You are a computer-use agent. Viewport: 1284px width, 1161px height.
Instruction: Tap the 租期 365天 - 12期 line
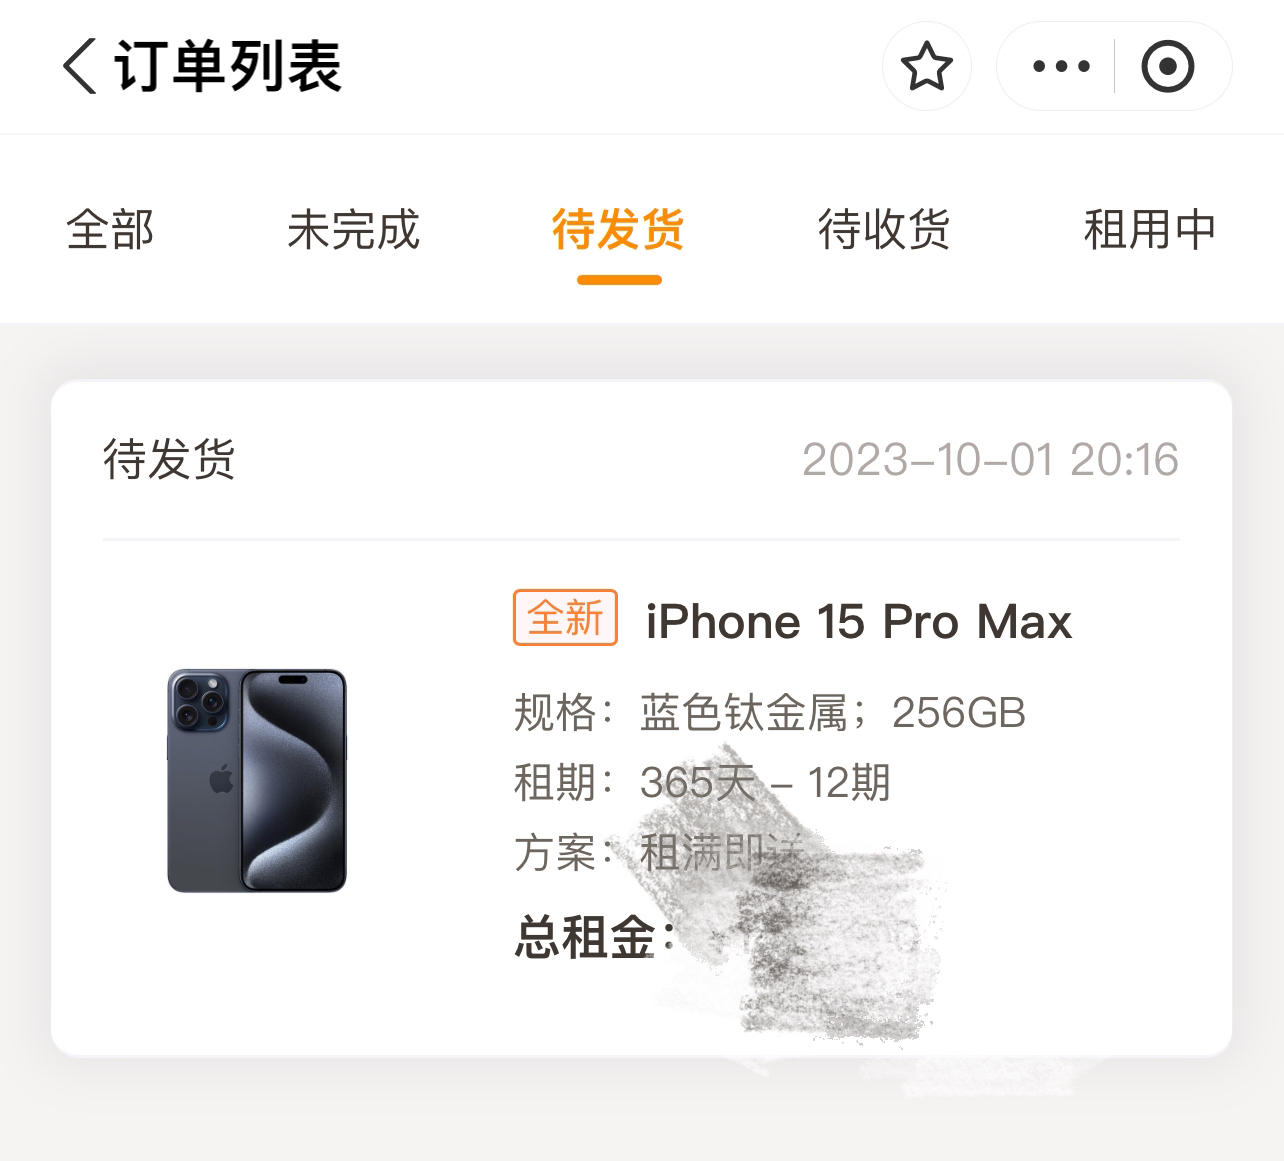(x=702, y=782)
